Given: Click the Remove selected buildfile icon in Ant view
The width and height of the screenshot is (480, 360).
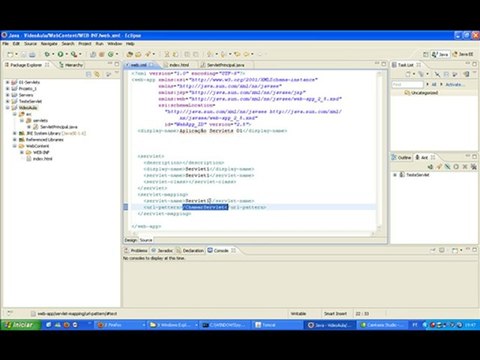Looking at the screenshot, I should [465, 167].
